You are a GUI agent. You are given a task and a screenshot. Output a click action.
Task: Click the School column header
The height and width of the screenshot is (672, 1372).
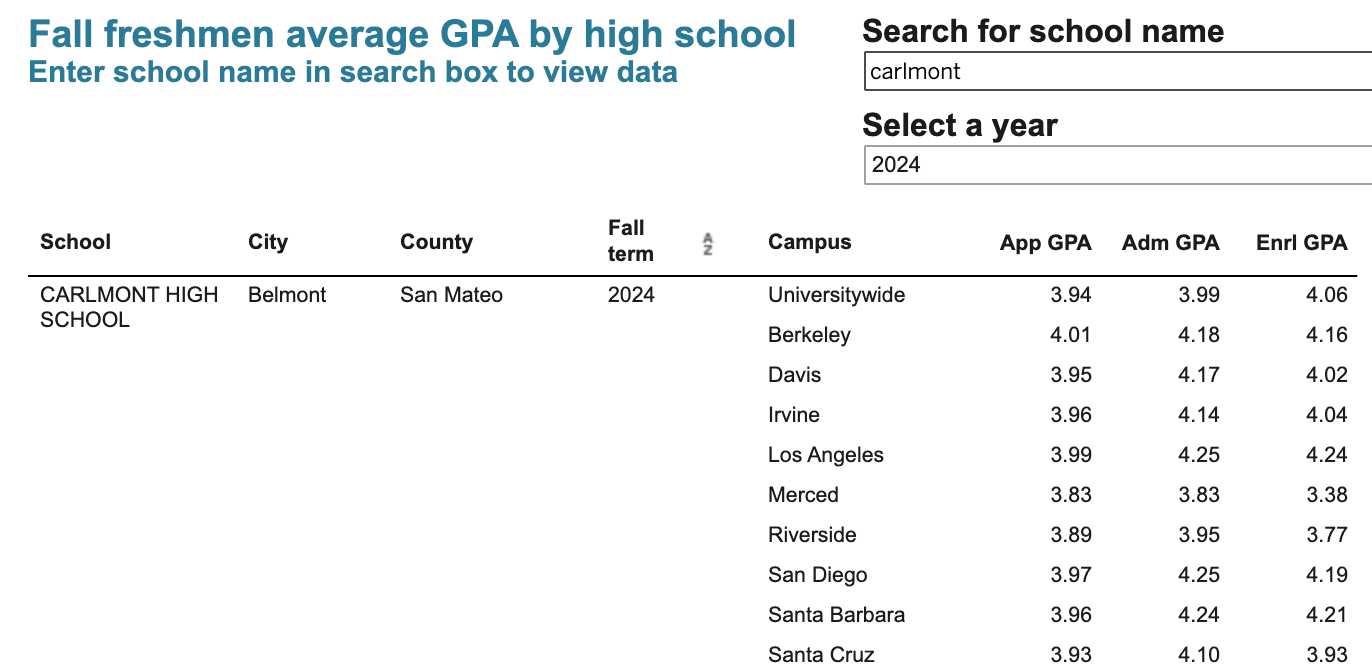coord(75,242)
